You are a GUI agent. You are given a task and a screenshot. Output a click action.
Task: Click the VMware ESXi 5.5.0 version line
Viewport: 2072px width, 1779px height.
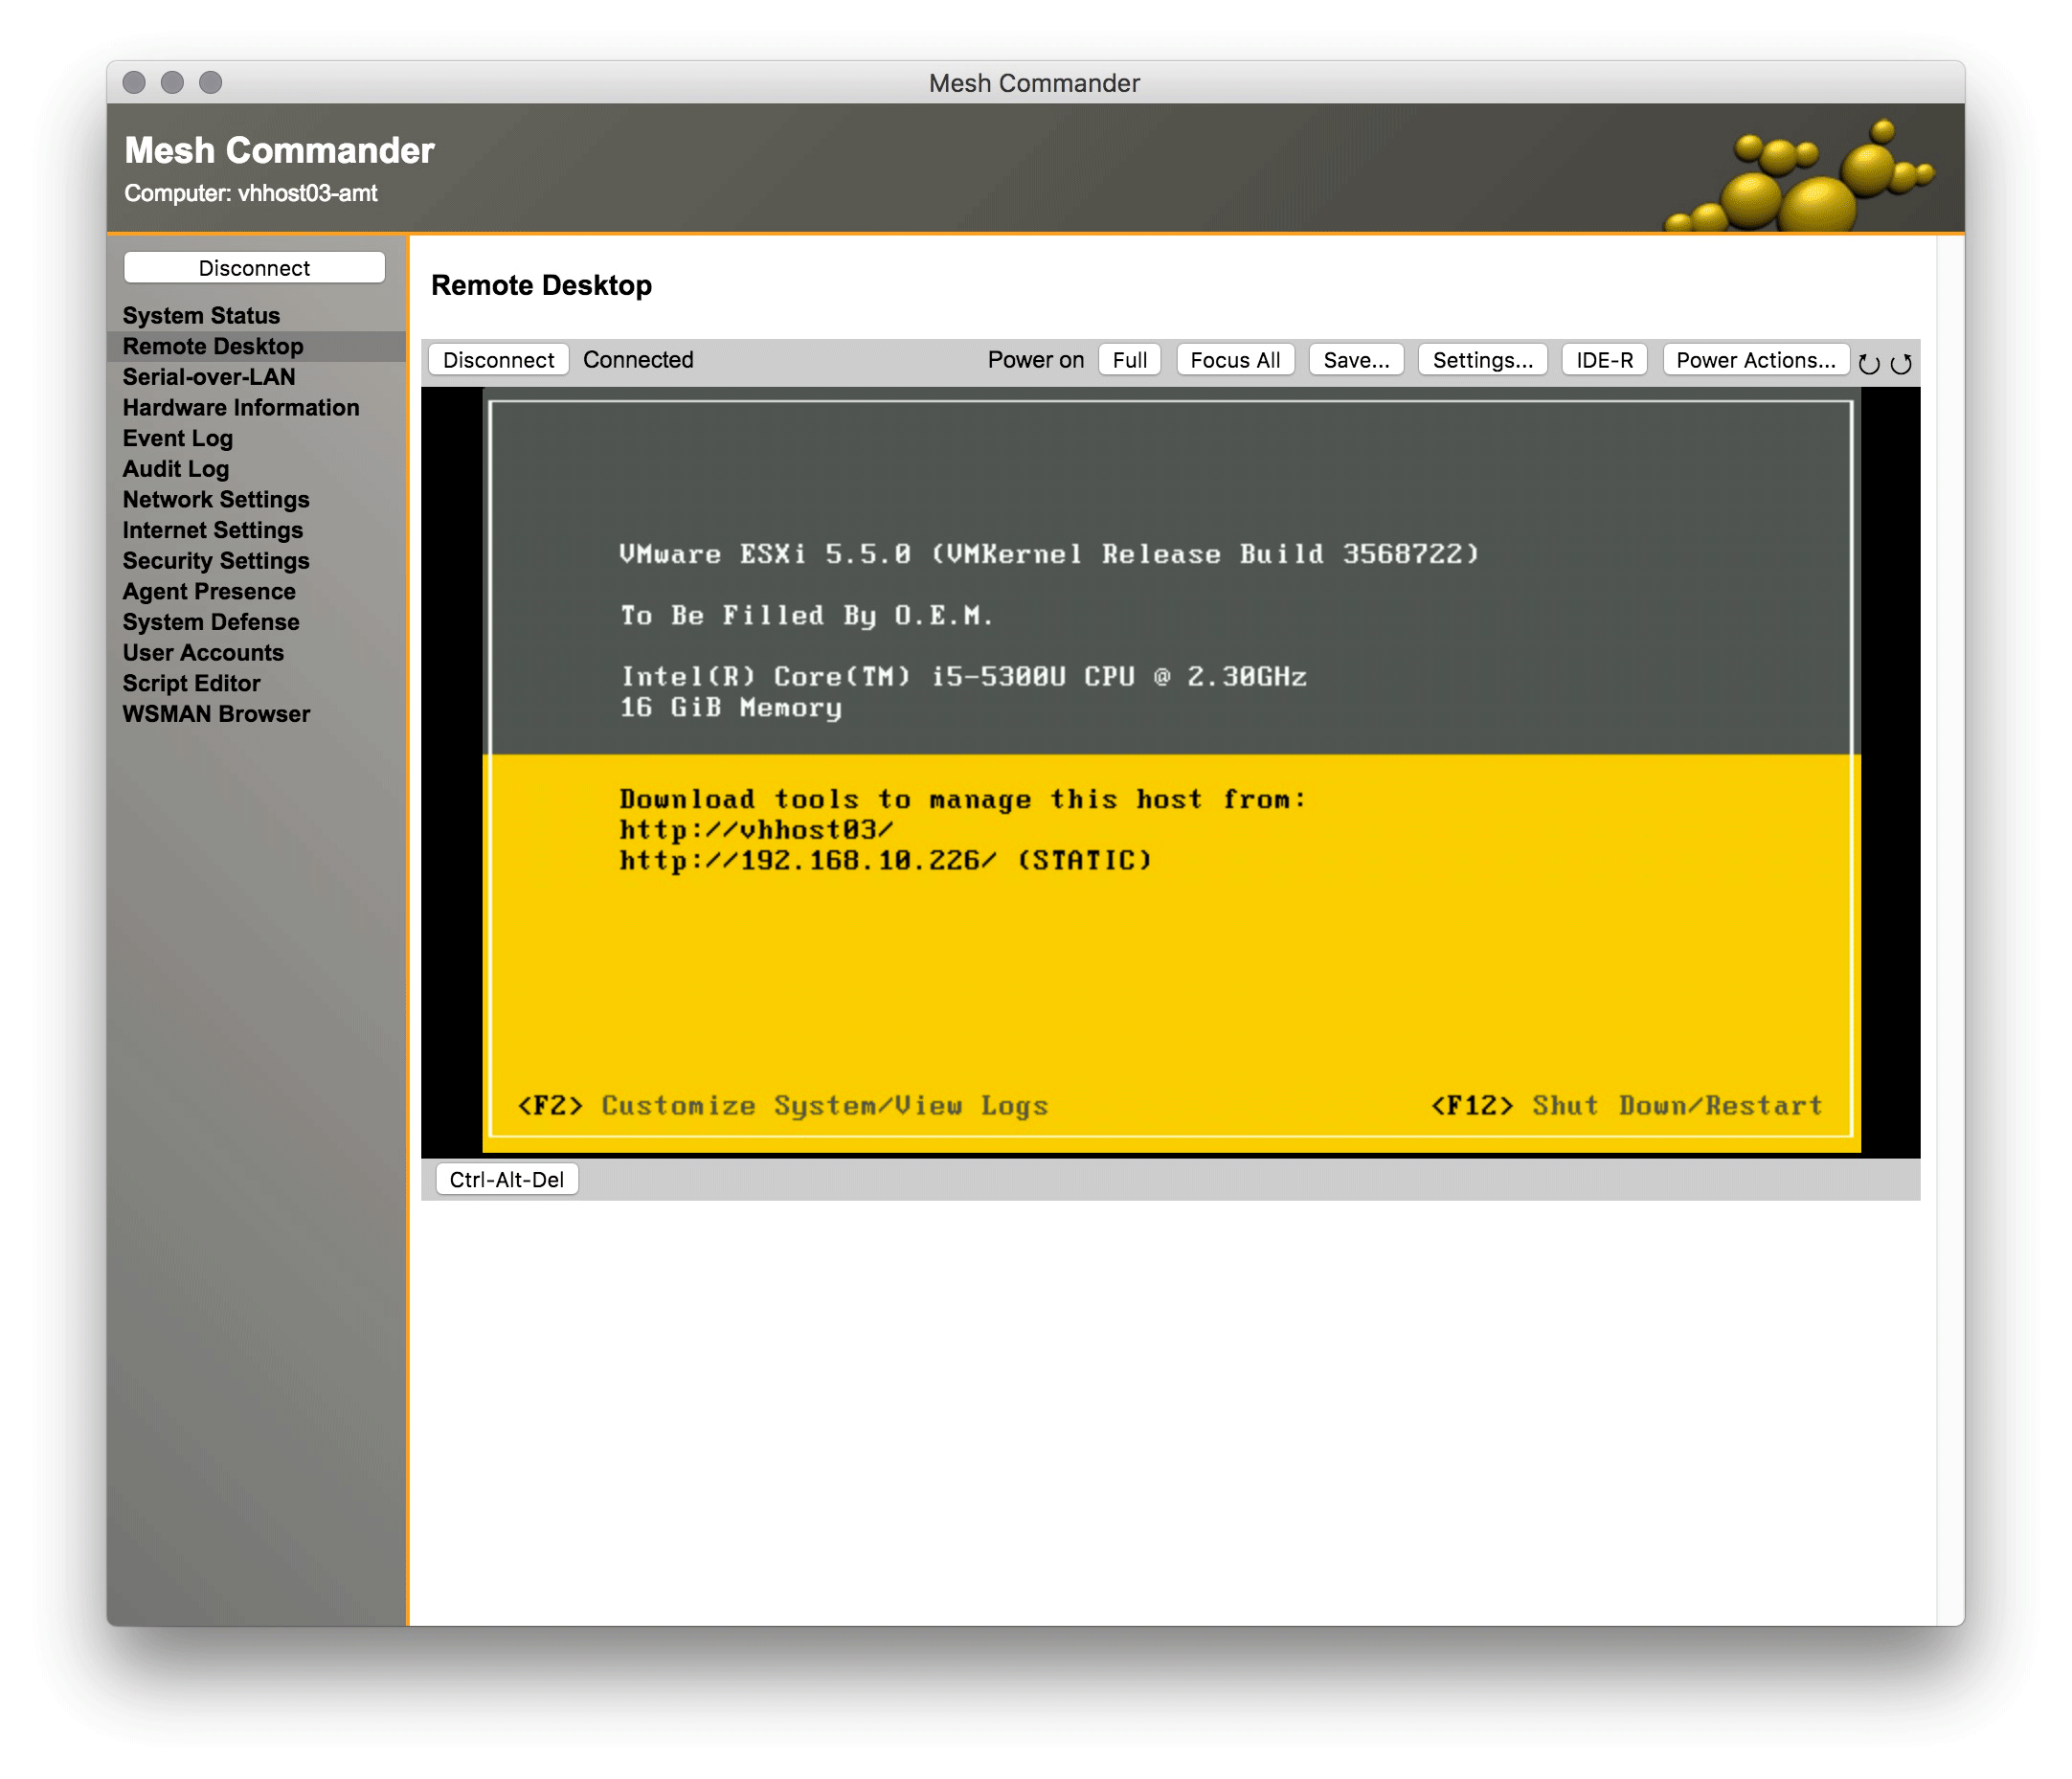1049,554
